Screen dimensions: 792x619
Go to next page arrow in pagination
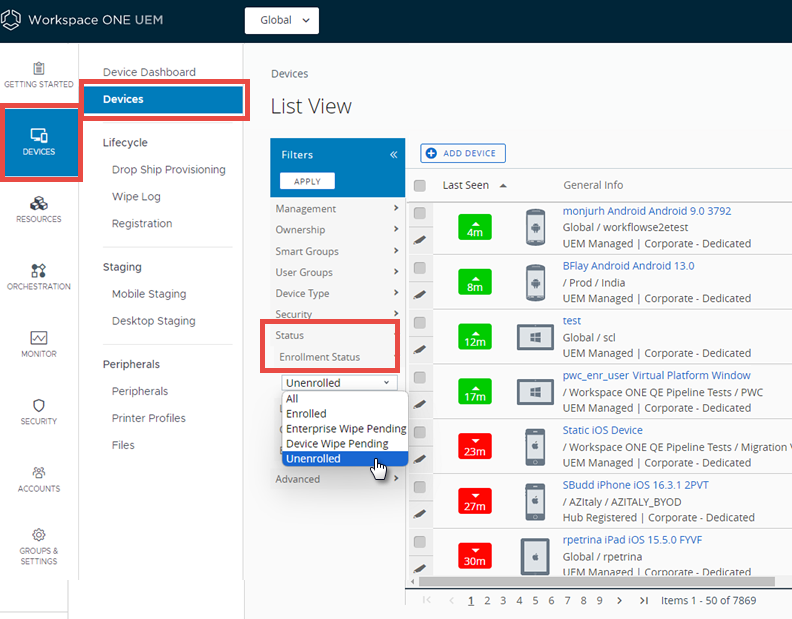(619, 600)
